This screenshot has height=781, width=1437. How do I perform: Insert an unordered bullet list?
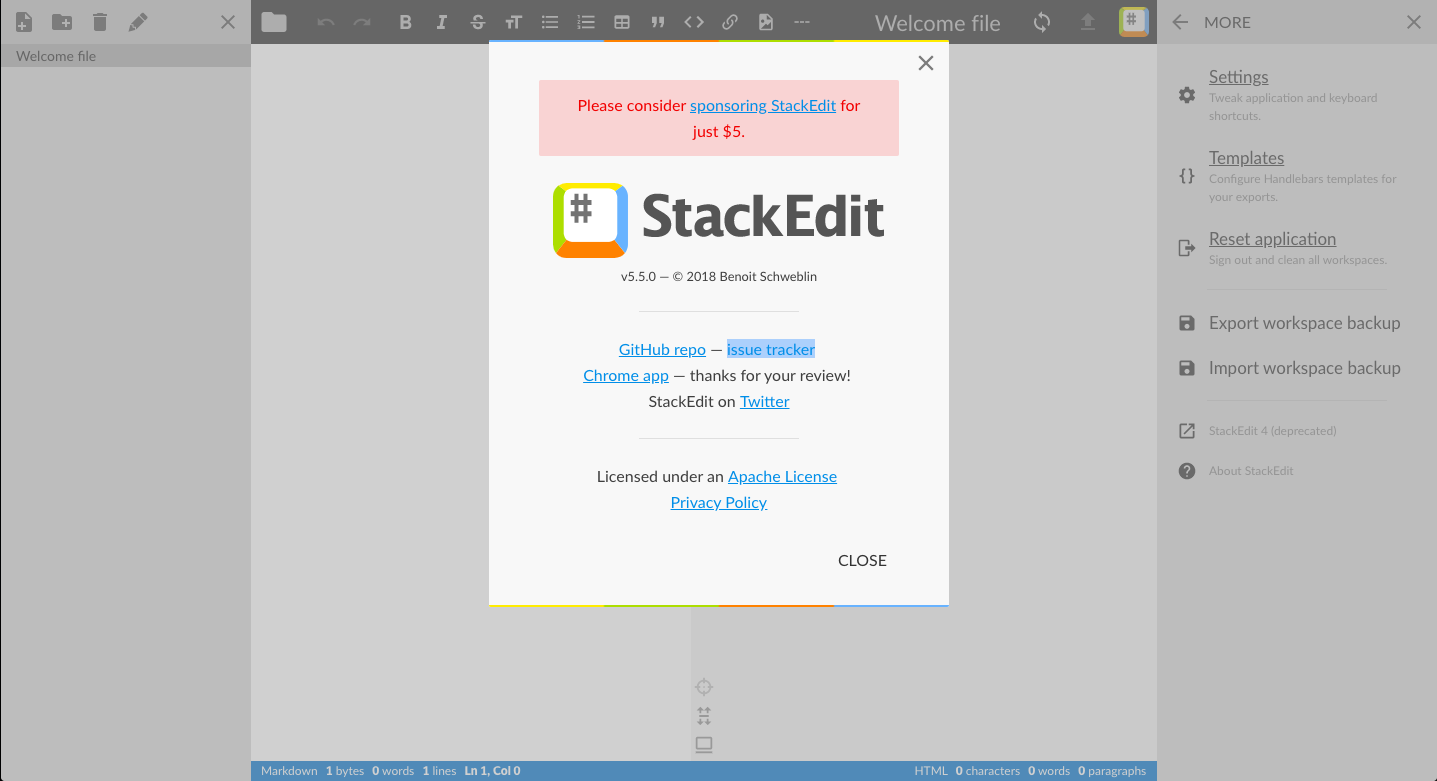[x=549, y=22]
